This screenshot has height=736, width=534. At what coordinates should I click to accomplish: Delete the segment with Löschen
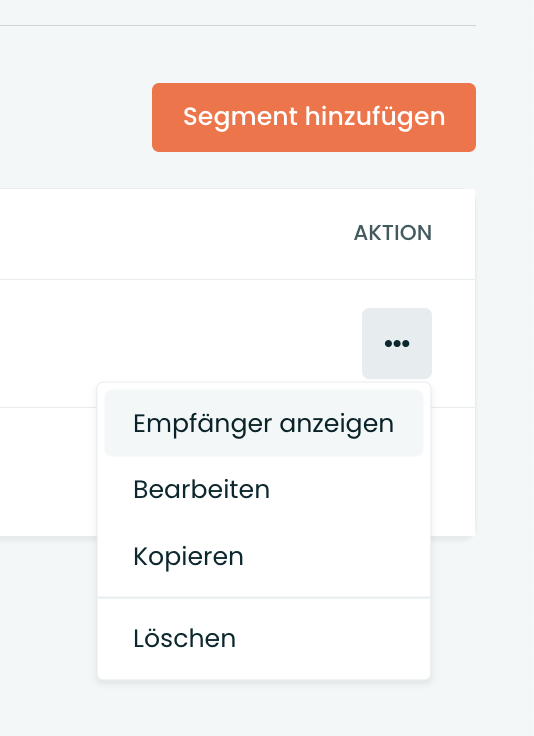click(x=264, y=638)
